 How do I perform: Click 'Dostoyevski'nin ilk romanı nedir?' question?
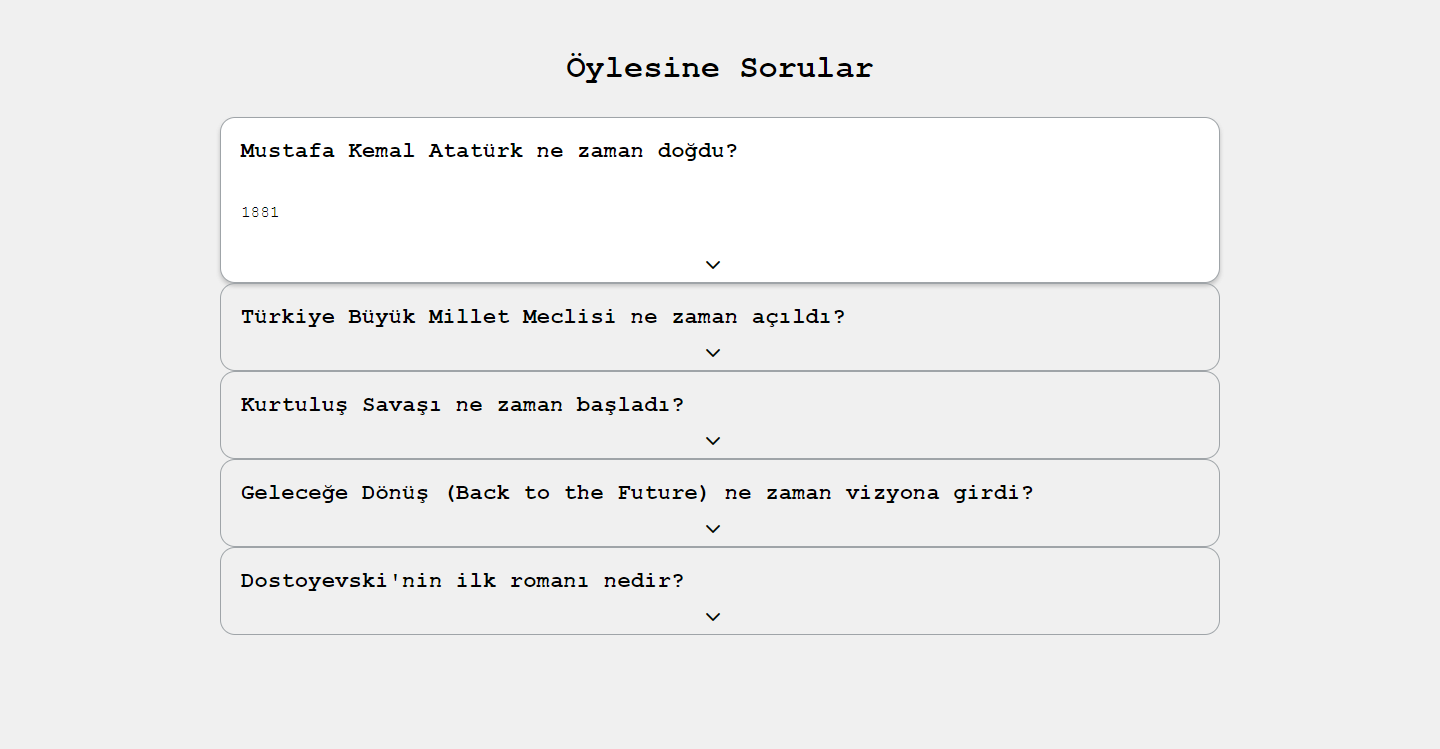click(x=462, y=580)
